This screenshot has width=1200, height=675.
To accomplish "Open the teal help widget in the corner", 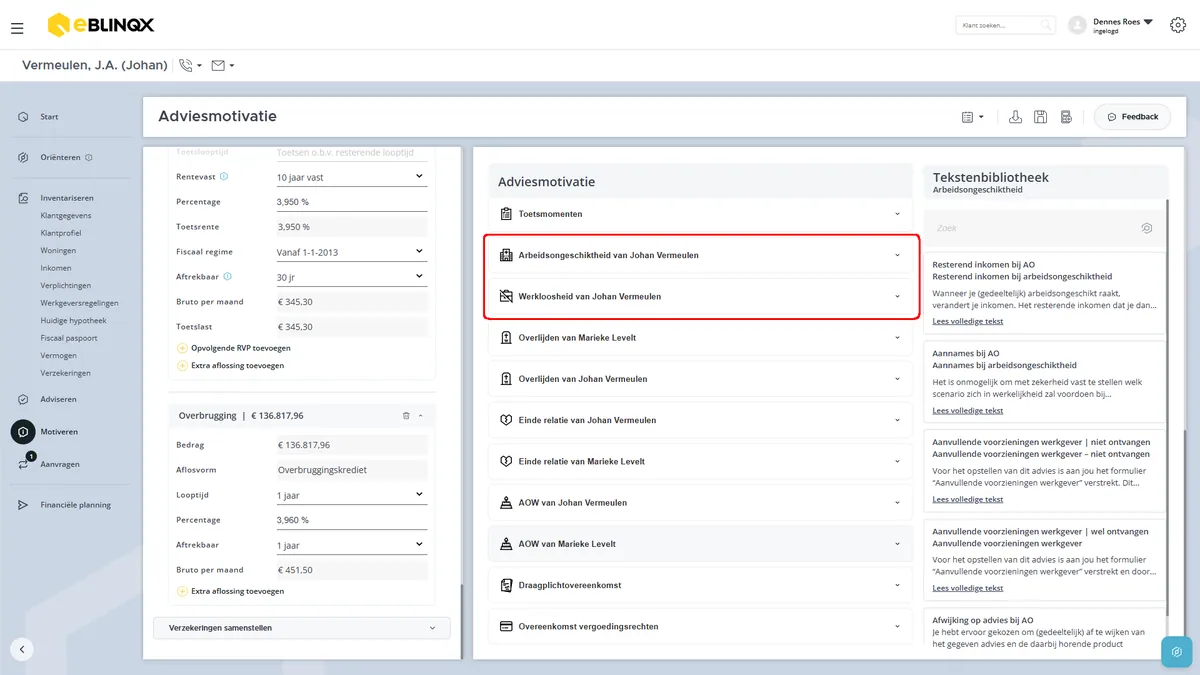I will pyautogui.click(x=1177, y=651).
